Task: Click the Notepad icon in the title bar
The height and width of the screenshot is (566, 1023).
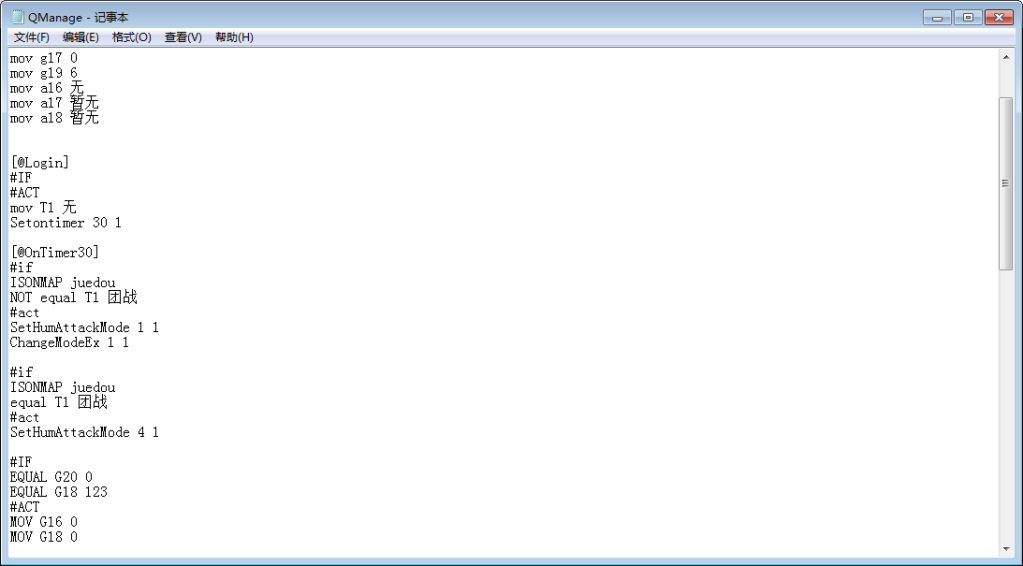Action: tap(18, 17)
